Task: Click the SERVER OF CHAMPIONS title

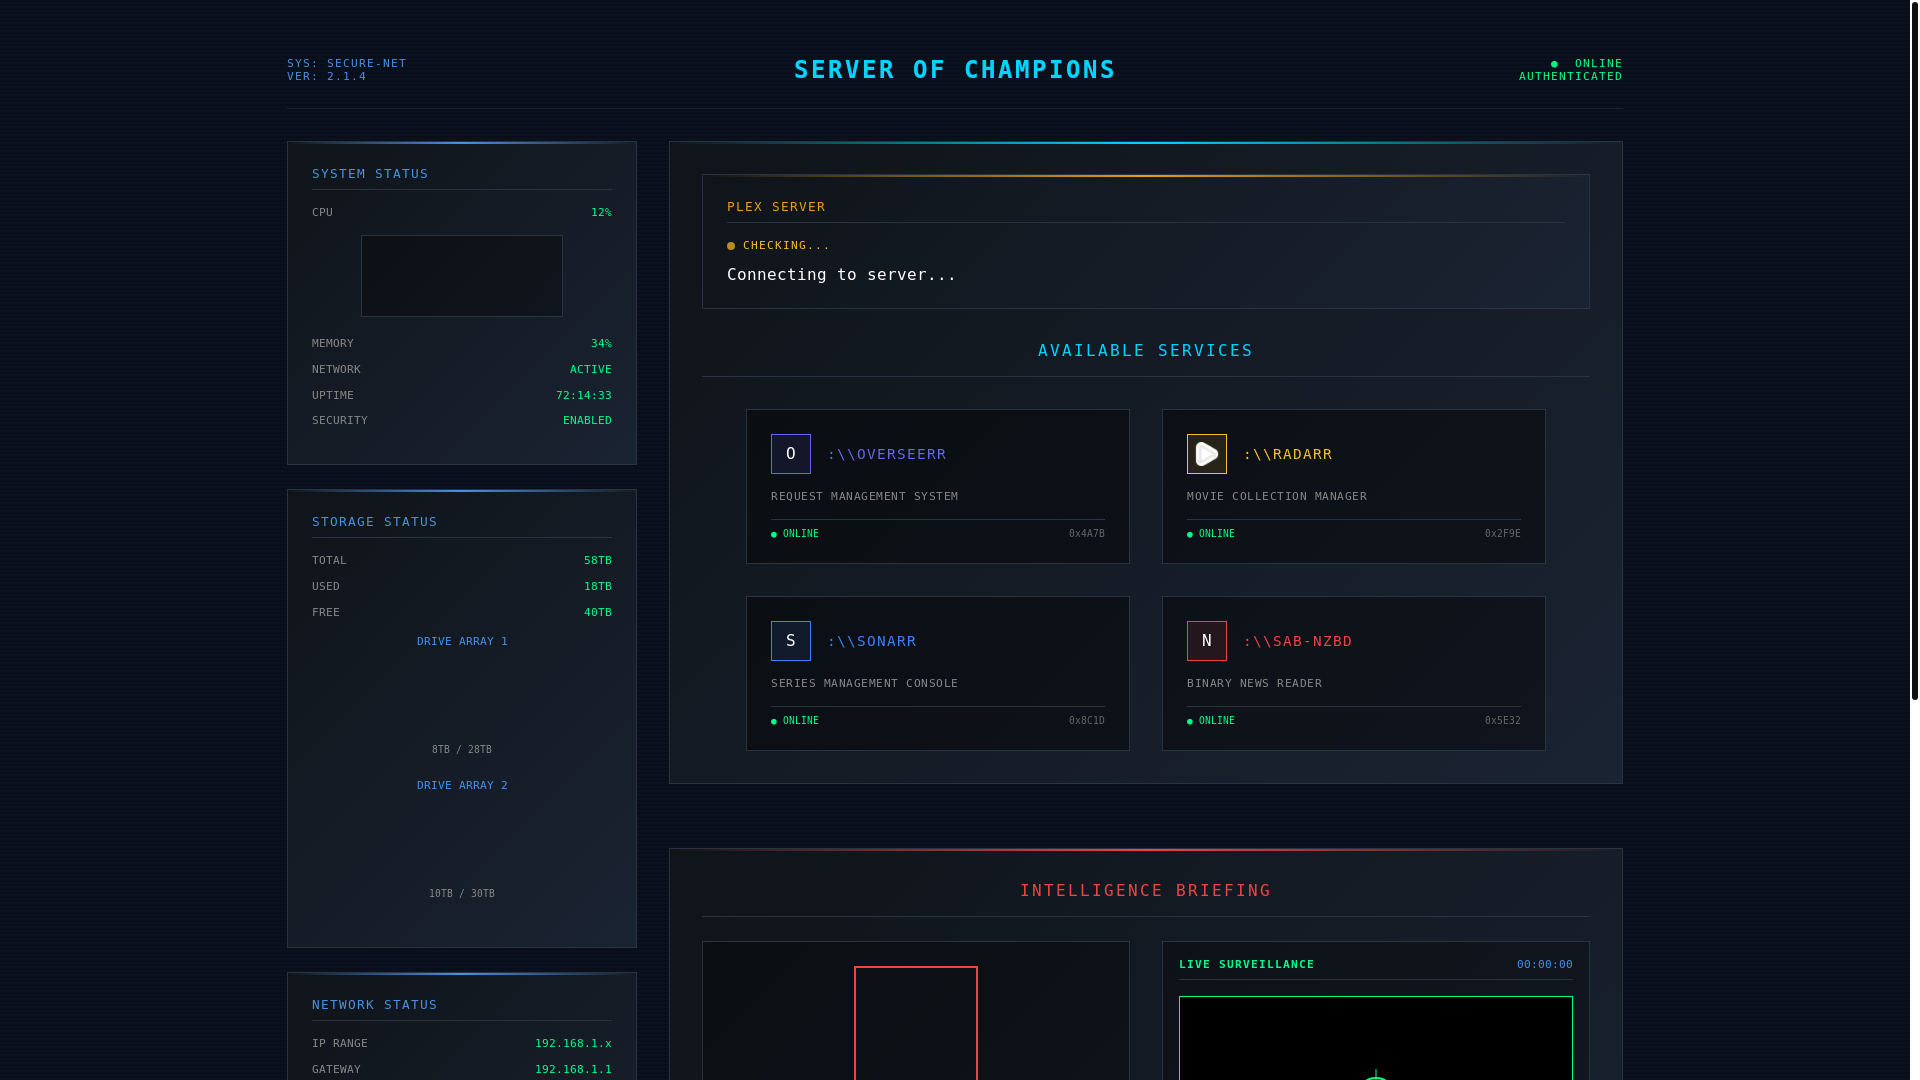Action: (x=954, y=70)
